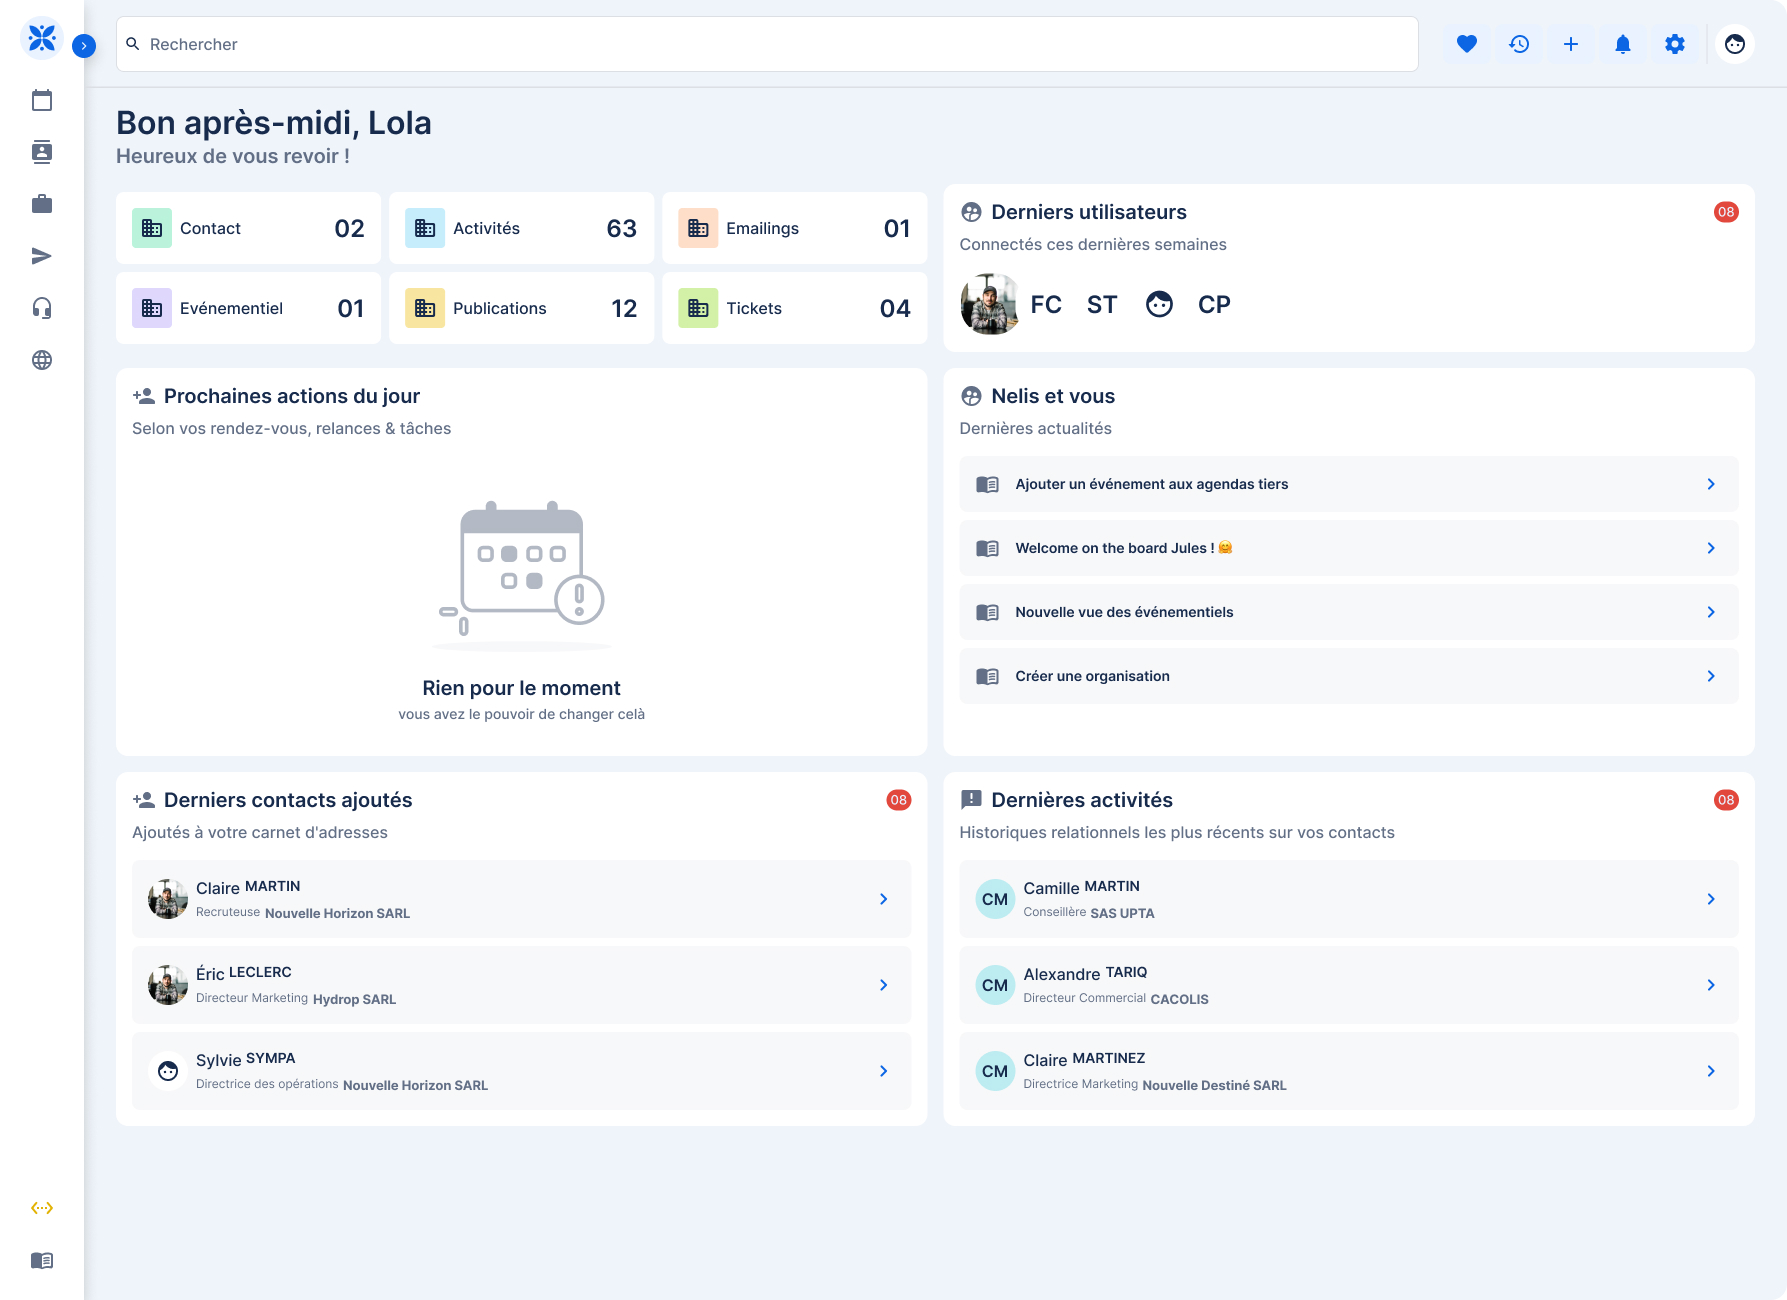Click the plus icon to add new
The image size is (1787, 1300).
(1571, 44)
